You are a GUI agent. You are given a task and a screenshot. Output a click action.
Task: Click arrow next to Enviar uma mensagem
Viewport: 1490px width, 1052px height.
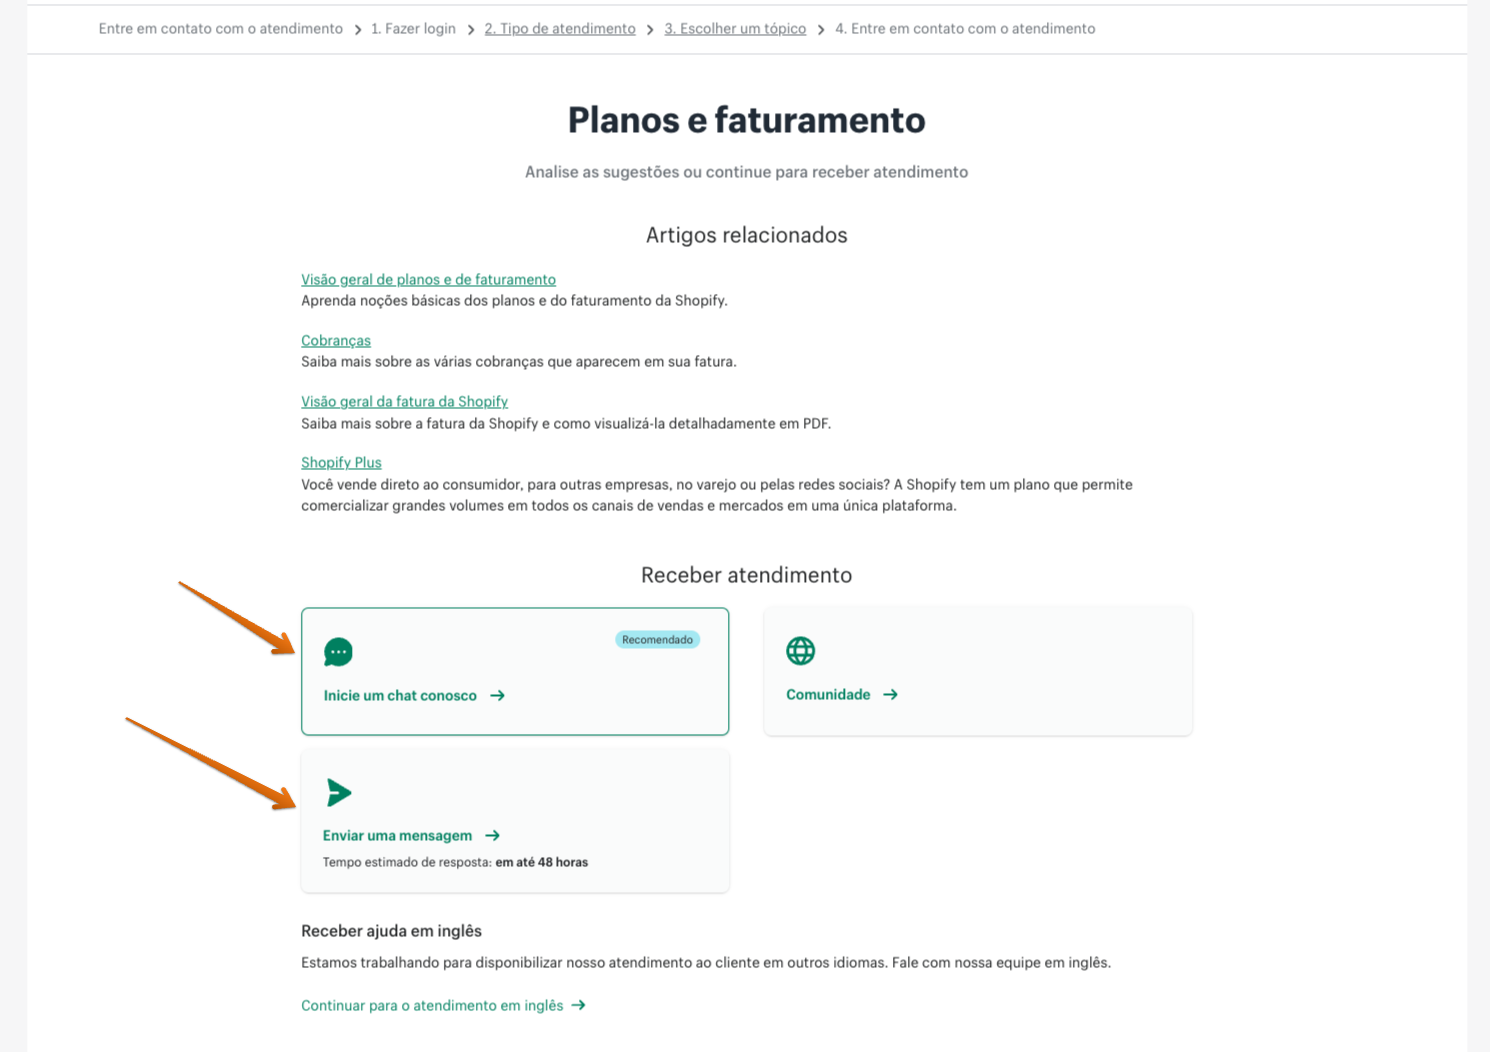492,836
